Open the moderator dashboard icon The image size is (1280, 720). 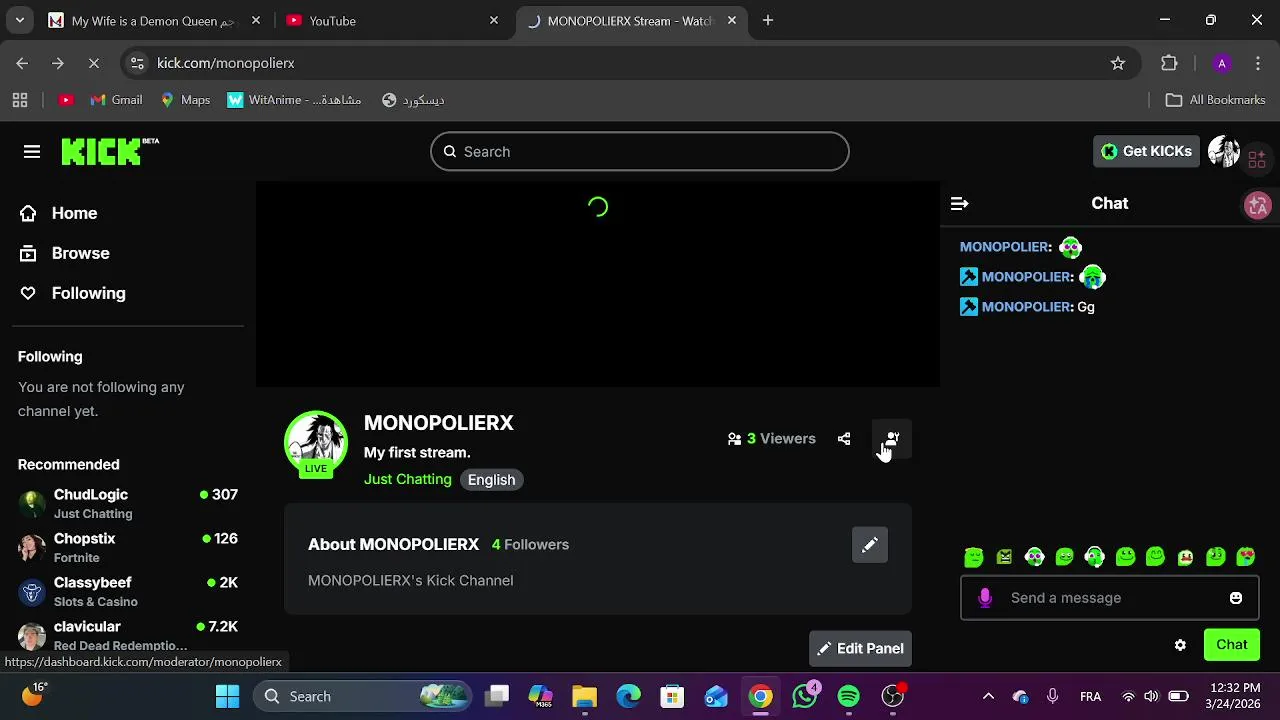(892, 439)
